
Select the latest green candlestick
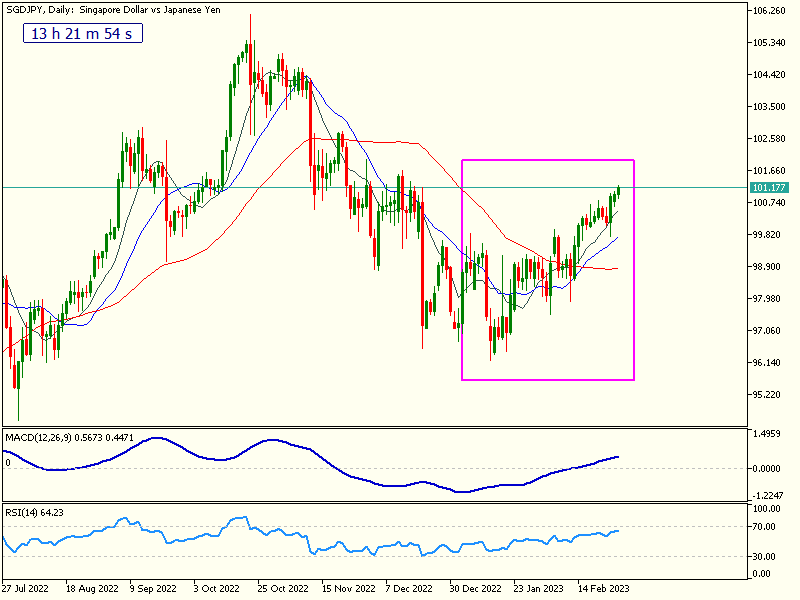point(619,189)
